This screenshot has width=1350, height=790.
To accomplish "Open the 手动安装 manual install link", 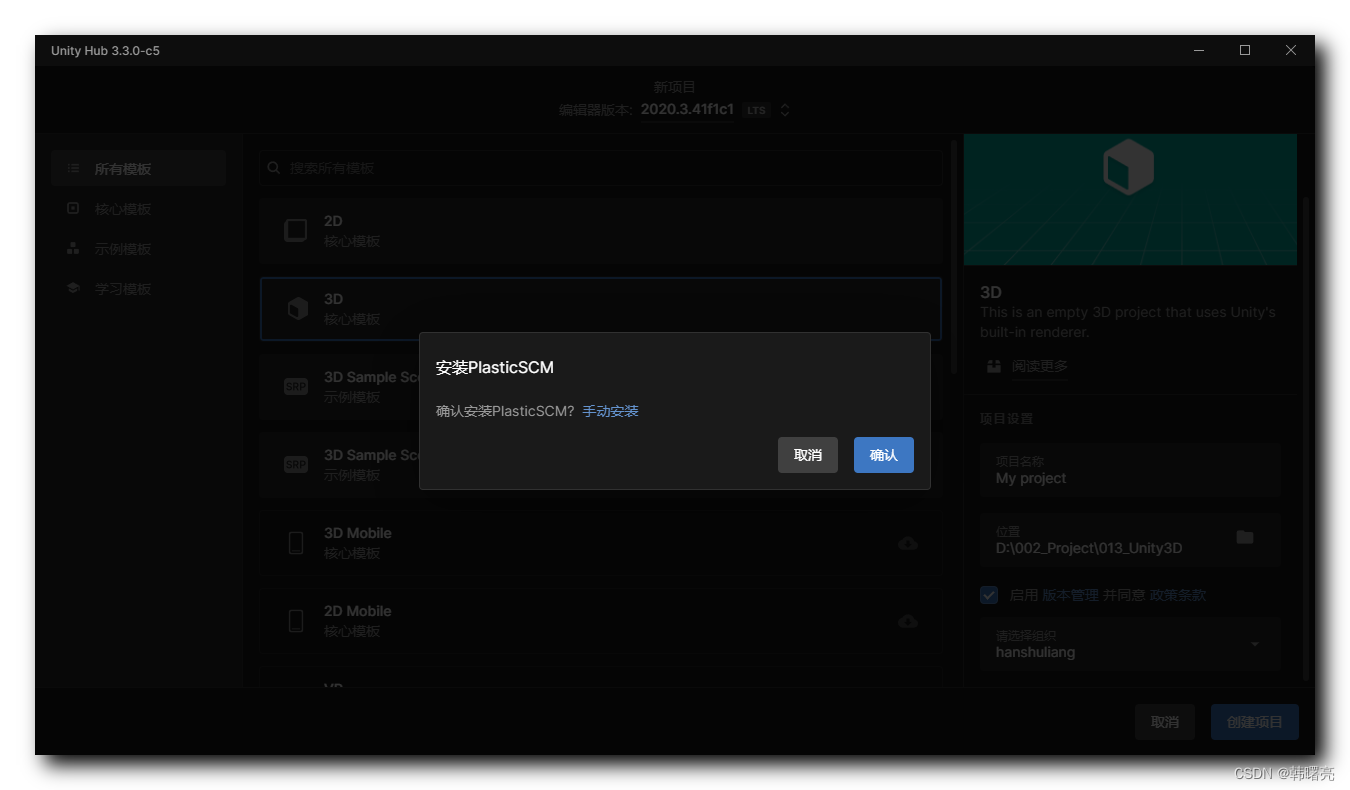I will 610,411.
